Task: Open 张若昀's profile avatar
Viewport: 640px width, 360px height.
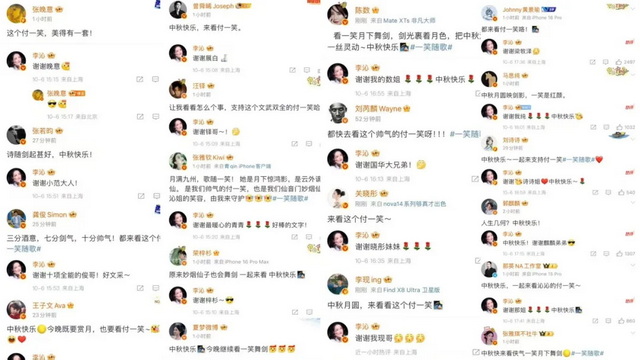Action: coord(16,135)
